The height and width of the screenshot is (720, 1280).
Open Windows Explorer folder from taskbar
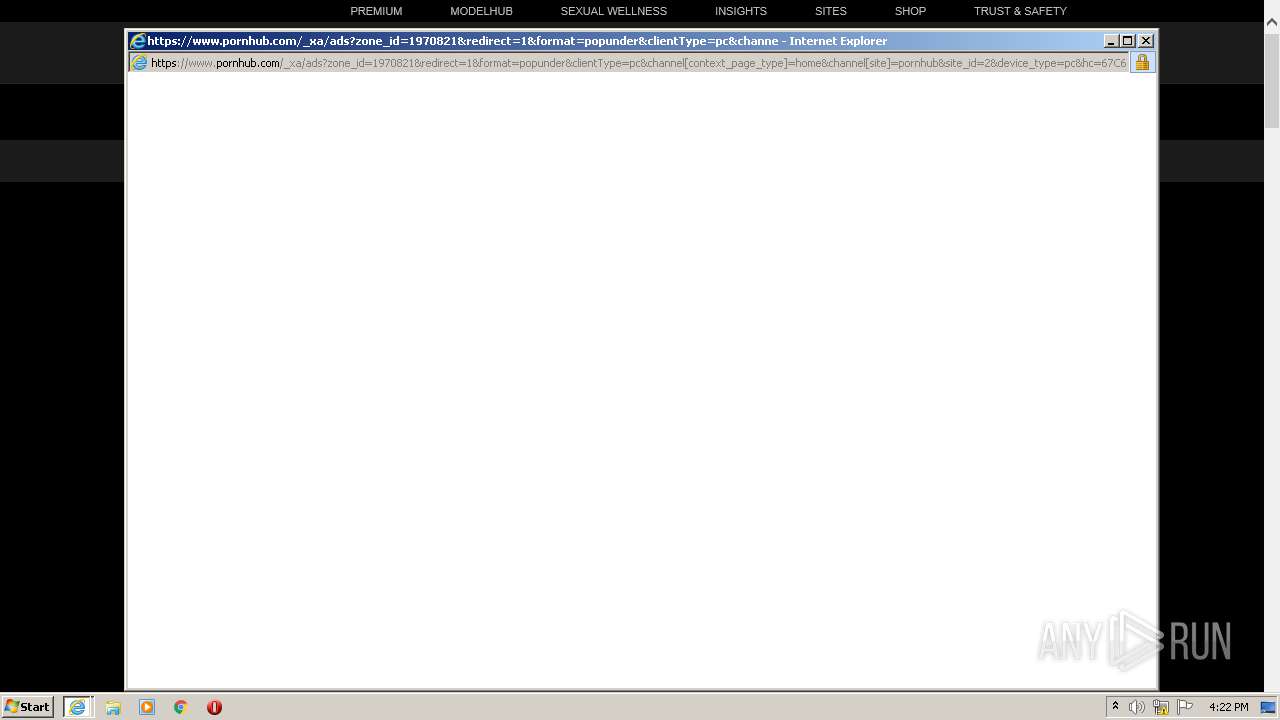113,707
